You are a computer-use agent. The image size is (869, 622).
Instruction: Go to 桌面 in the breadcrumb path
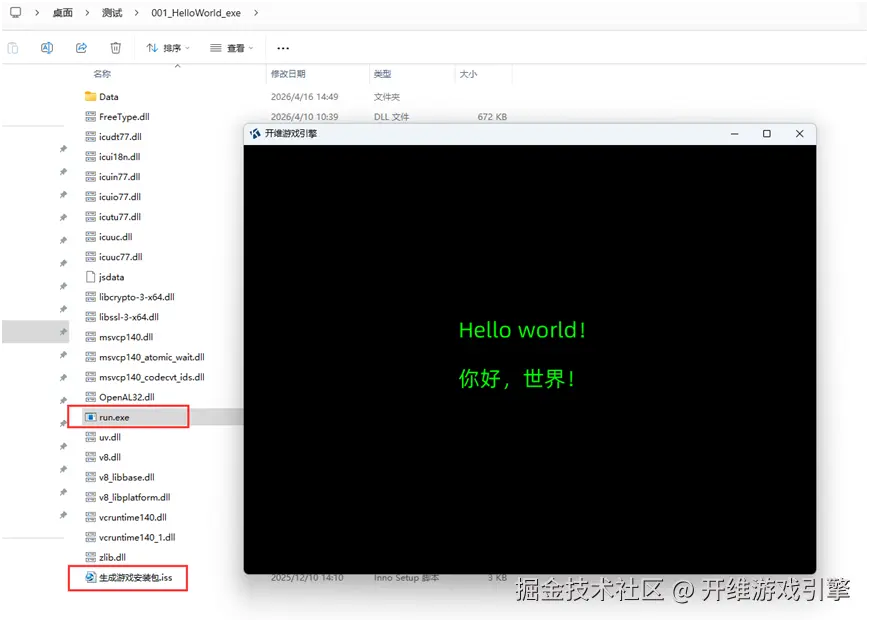[x=63, y=13]
